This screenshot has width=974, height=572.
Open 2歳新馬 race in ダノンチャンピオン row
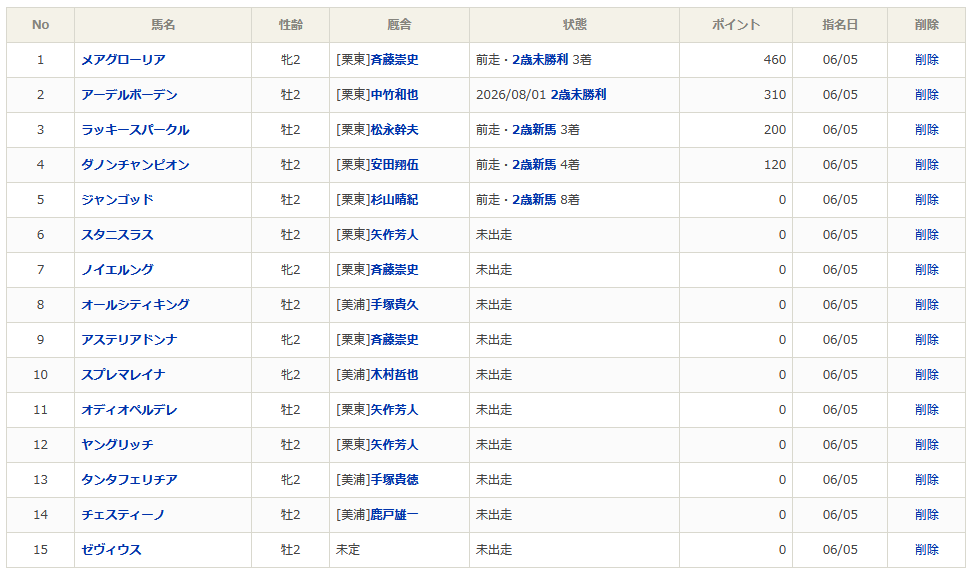[534, 165]
